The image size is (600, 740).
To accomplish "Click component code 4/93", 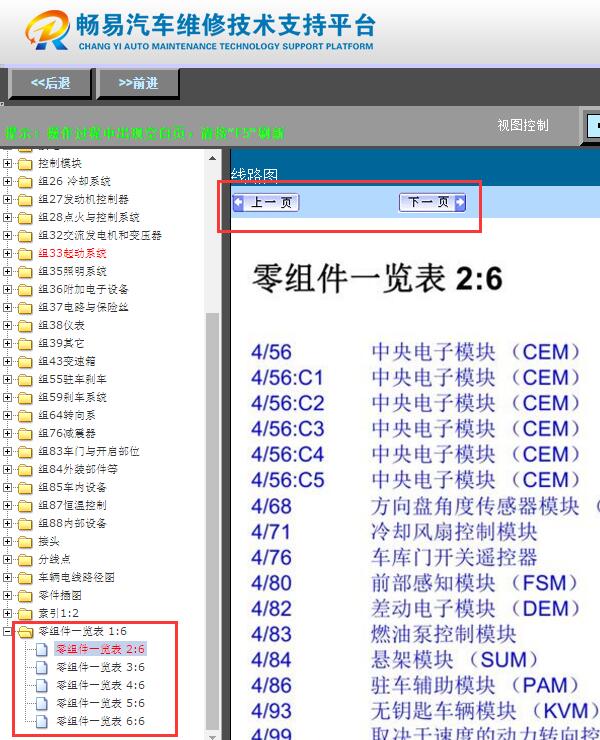I will (x=271, y=711).
